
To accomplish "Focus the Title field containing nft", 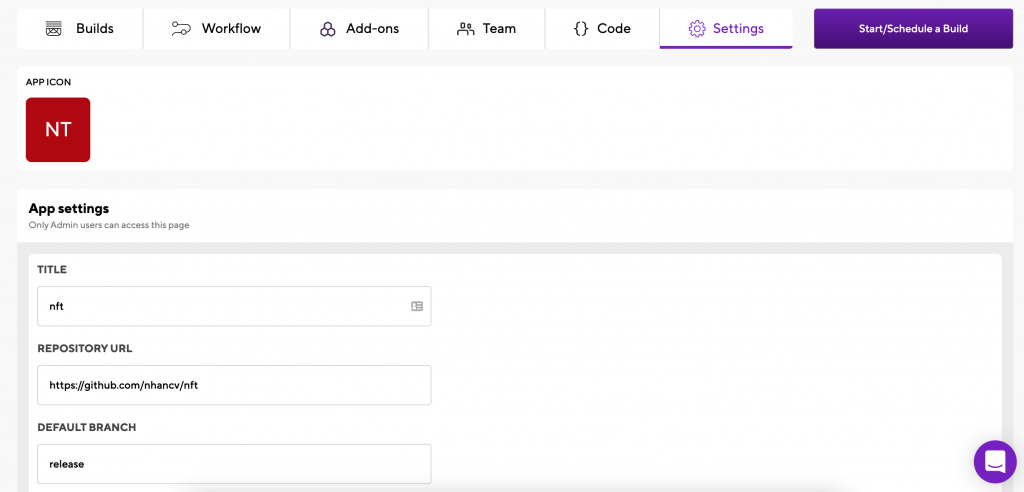I will 234,306.
